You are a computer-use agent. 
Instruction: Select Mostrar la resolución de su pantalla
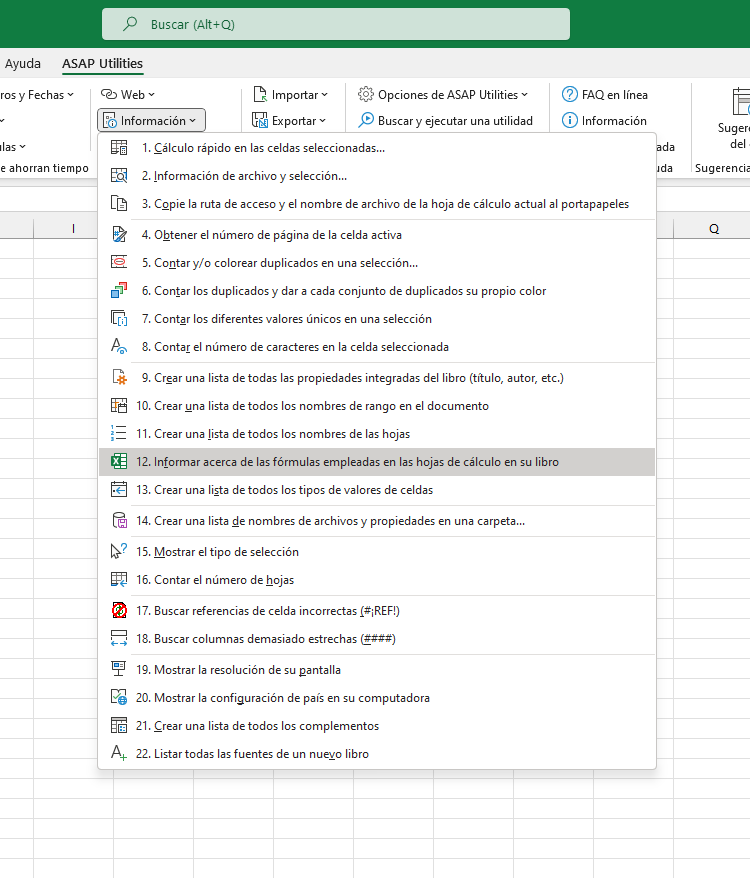pos(377,670)
